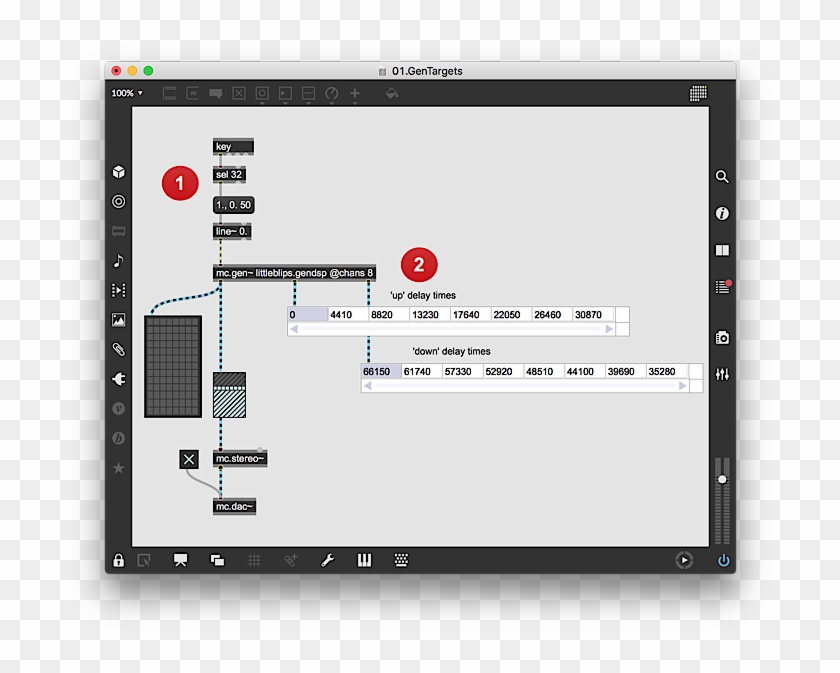Click the striped gain slider object
The image size is (840, 673).
pyautogui.click(x=229, y=395)
